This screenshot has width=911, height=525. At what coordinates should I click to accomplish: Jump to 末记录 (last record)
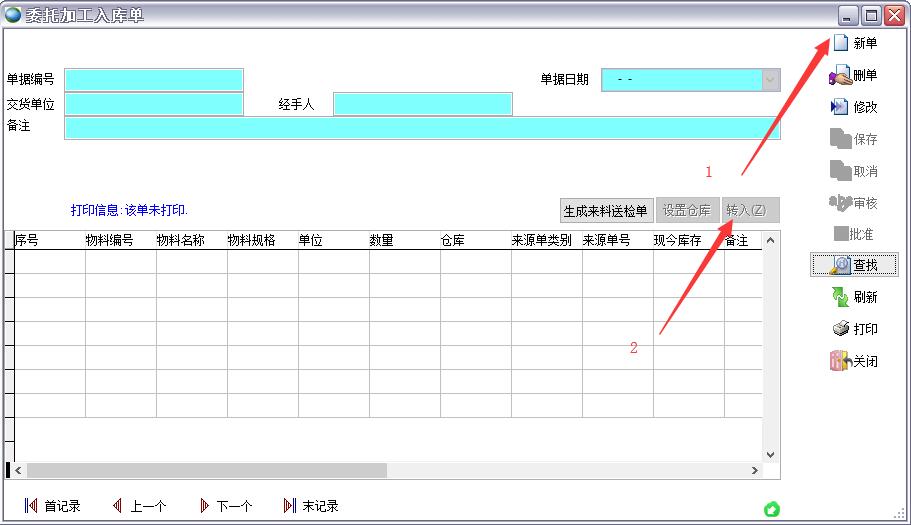[290, 506]
